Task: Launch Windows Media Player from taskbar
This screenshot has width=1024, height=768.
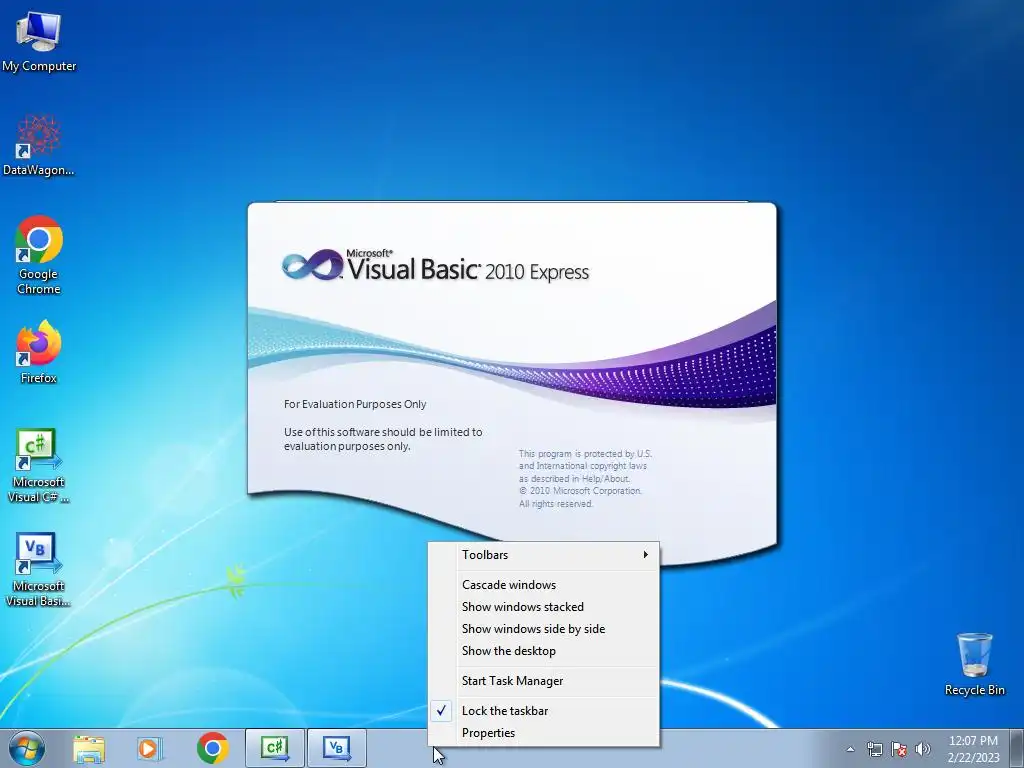Action: coord(150,748)
